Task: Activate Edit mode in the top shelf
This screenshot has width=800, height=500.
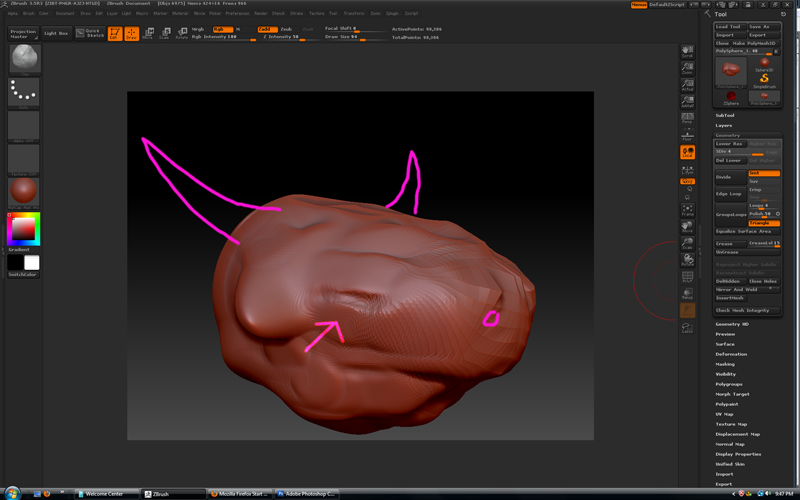Action: 115,33
